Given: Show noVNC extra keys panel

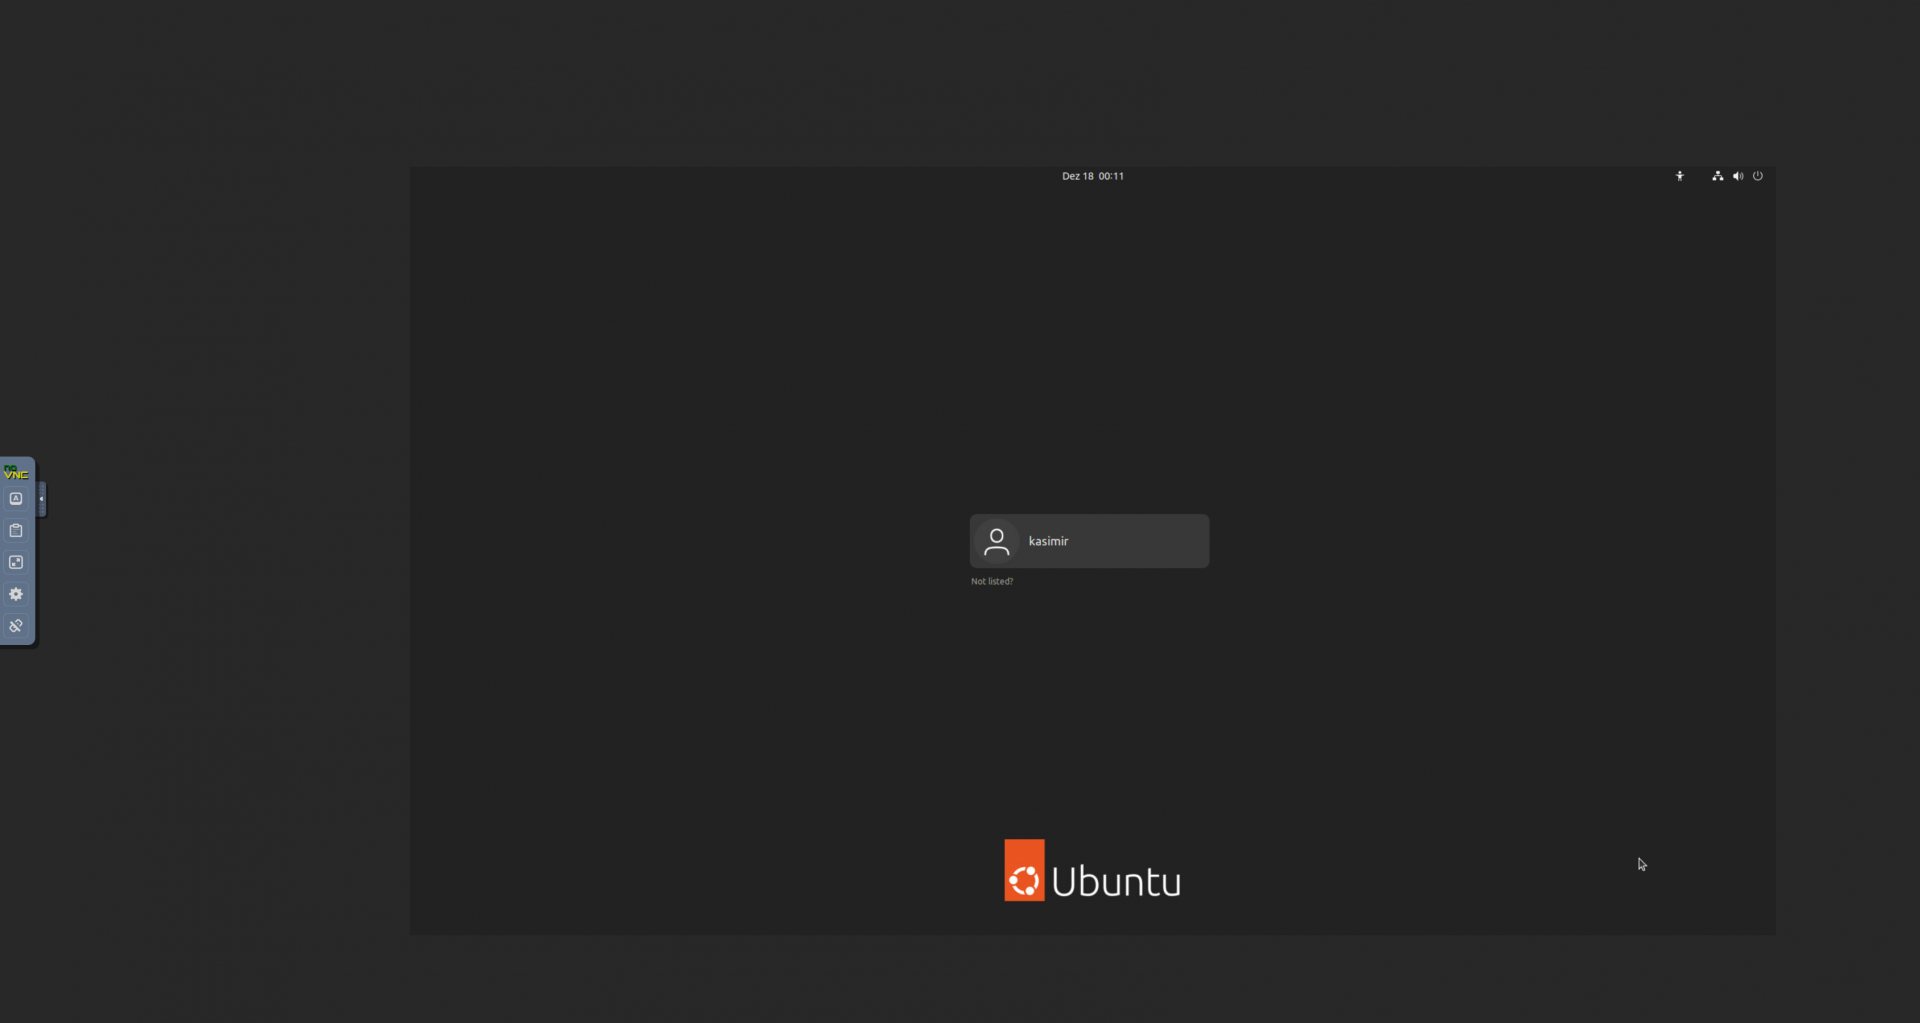Looking at the screenshot, I should (16, 499).
